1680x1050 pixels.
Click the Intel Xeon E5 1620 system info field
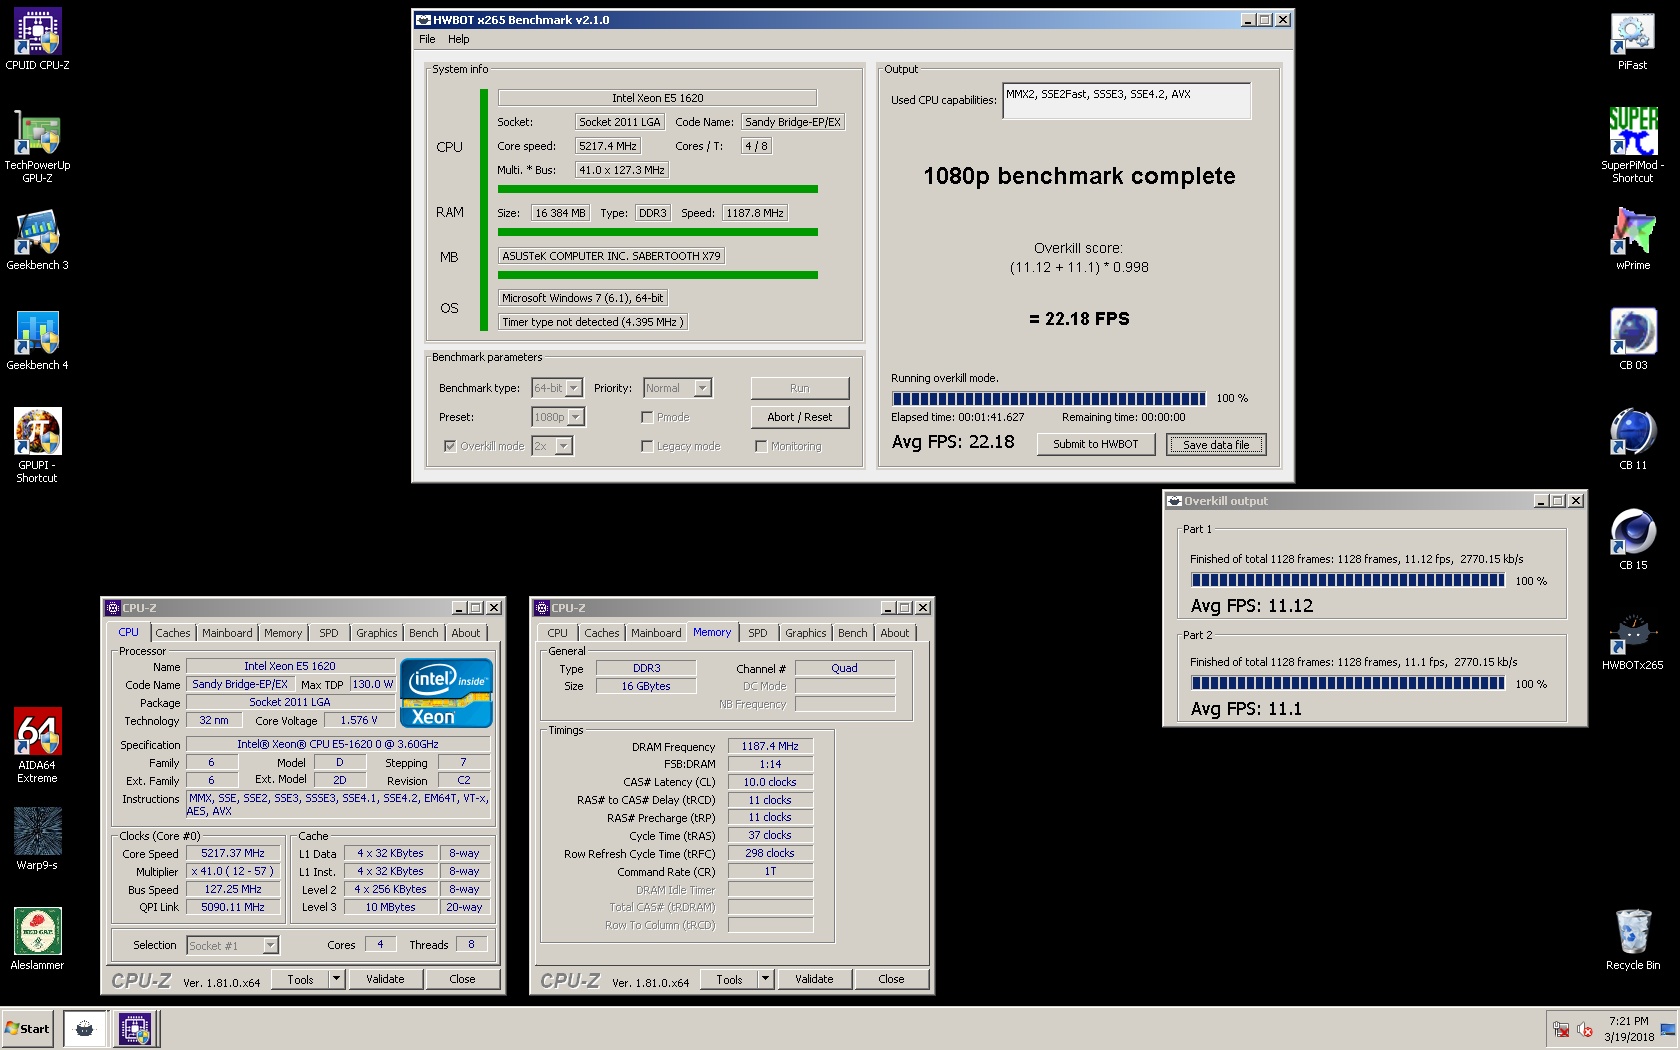[657, 98]
